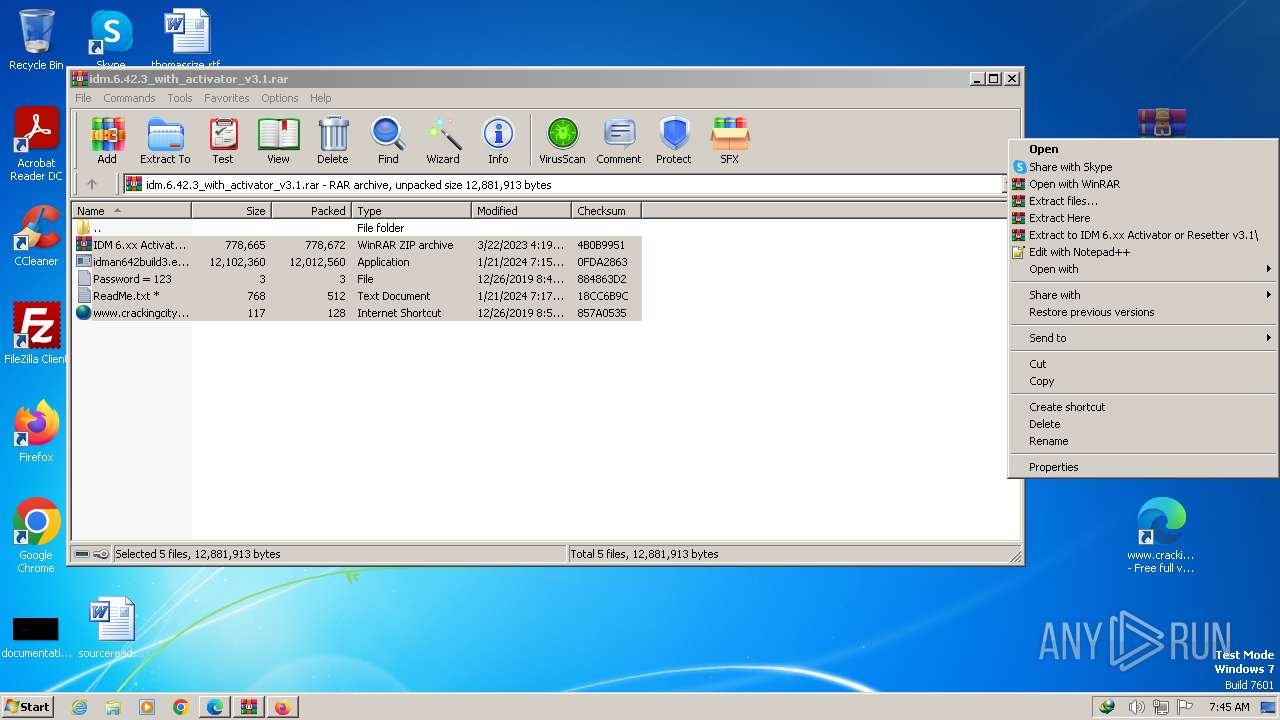Open the Options menu
The image size is (1280, 720).
click(x=280, y=98)
